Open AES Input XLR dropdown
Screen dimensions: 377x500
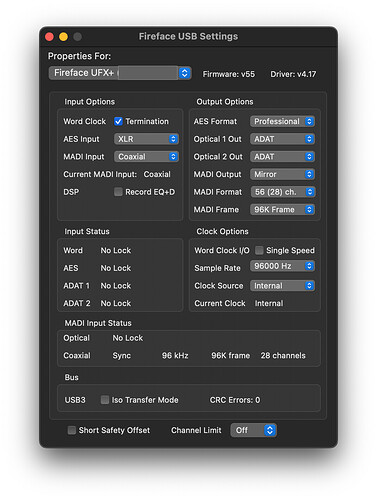coord(146,139)
